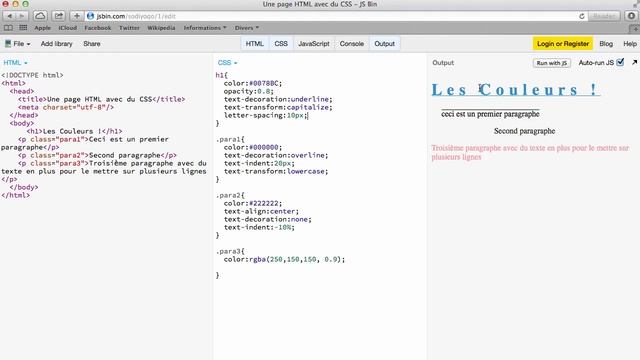
Task: Open the Reader view button
Action: (x=604, y=16)
